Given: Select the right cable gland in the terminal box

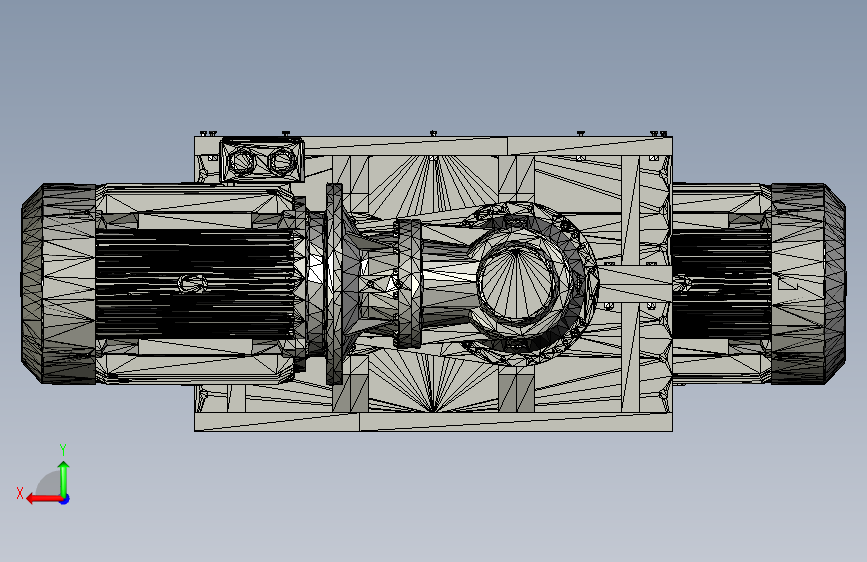Looking at the screenshot, I should coord(282,162).
